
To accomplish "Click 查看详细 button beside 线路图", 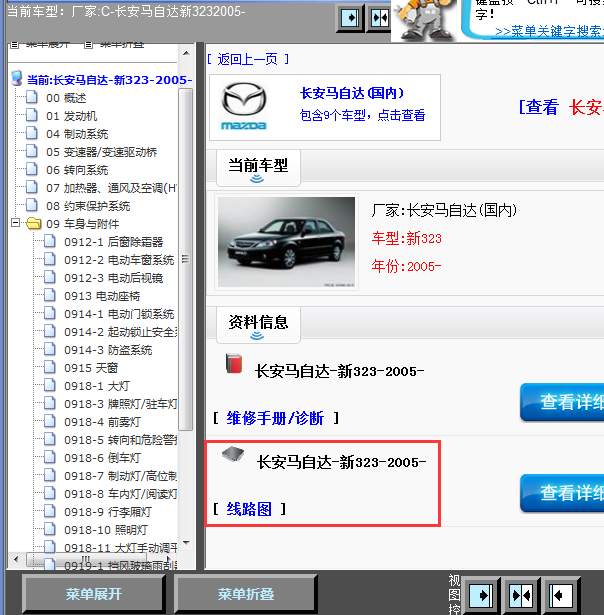I will 562,493.
